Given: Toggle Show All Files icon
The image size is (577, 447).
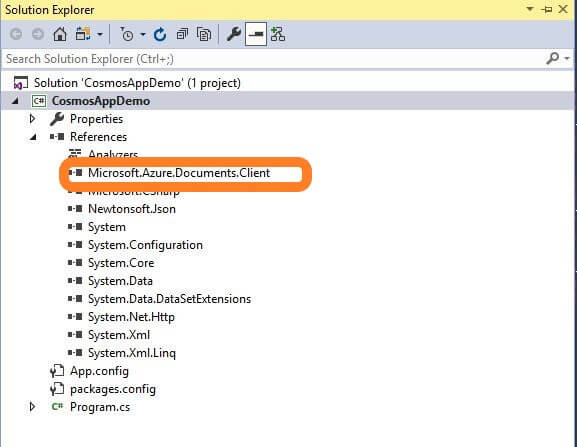Looking at the screenshot, I should [204, 35].
